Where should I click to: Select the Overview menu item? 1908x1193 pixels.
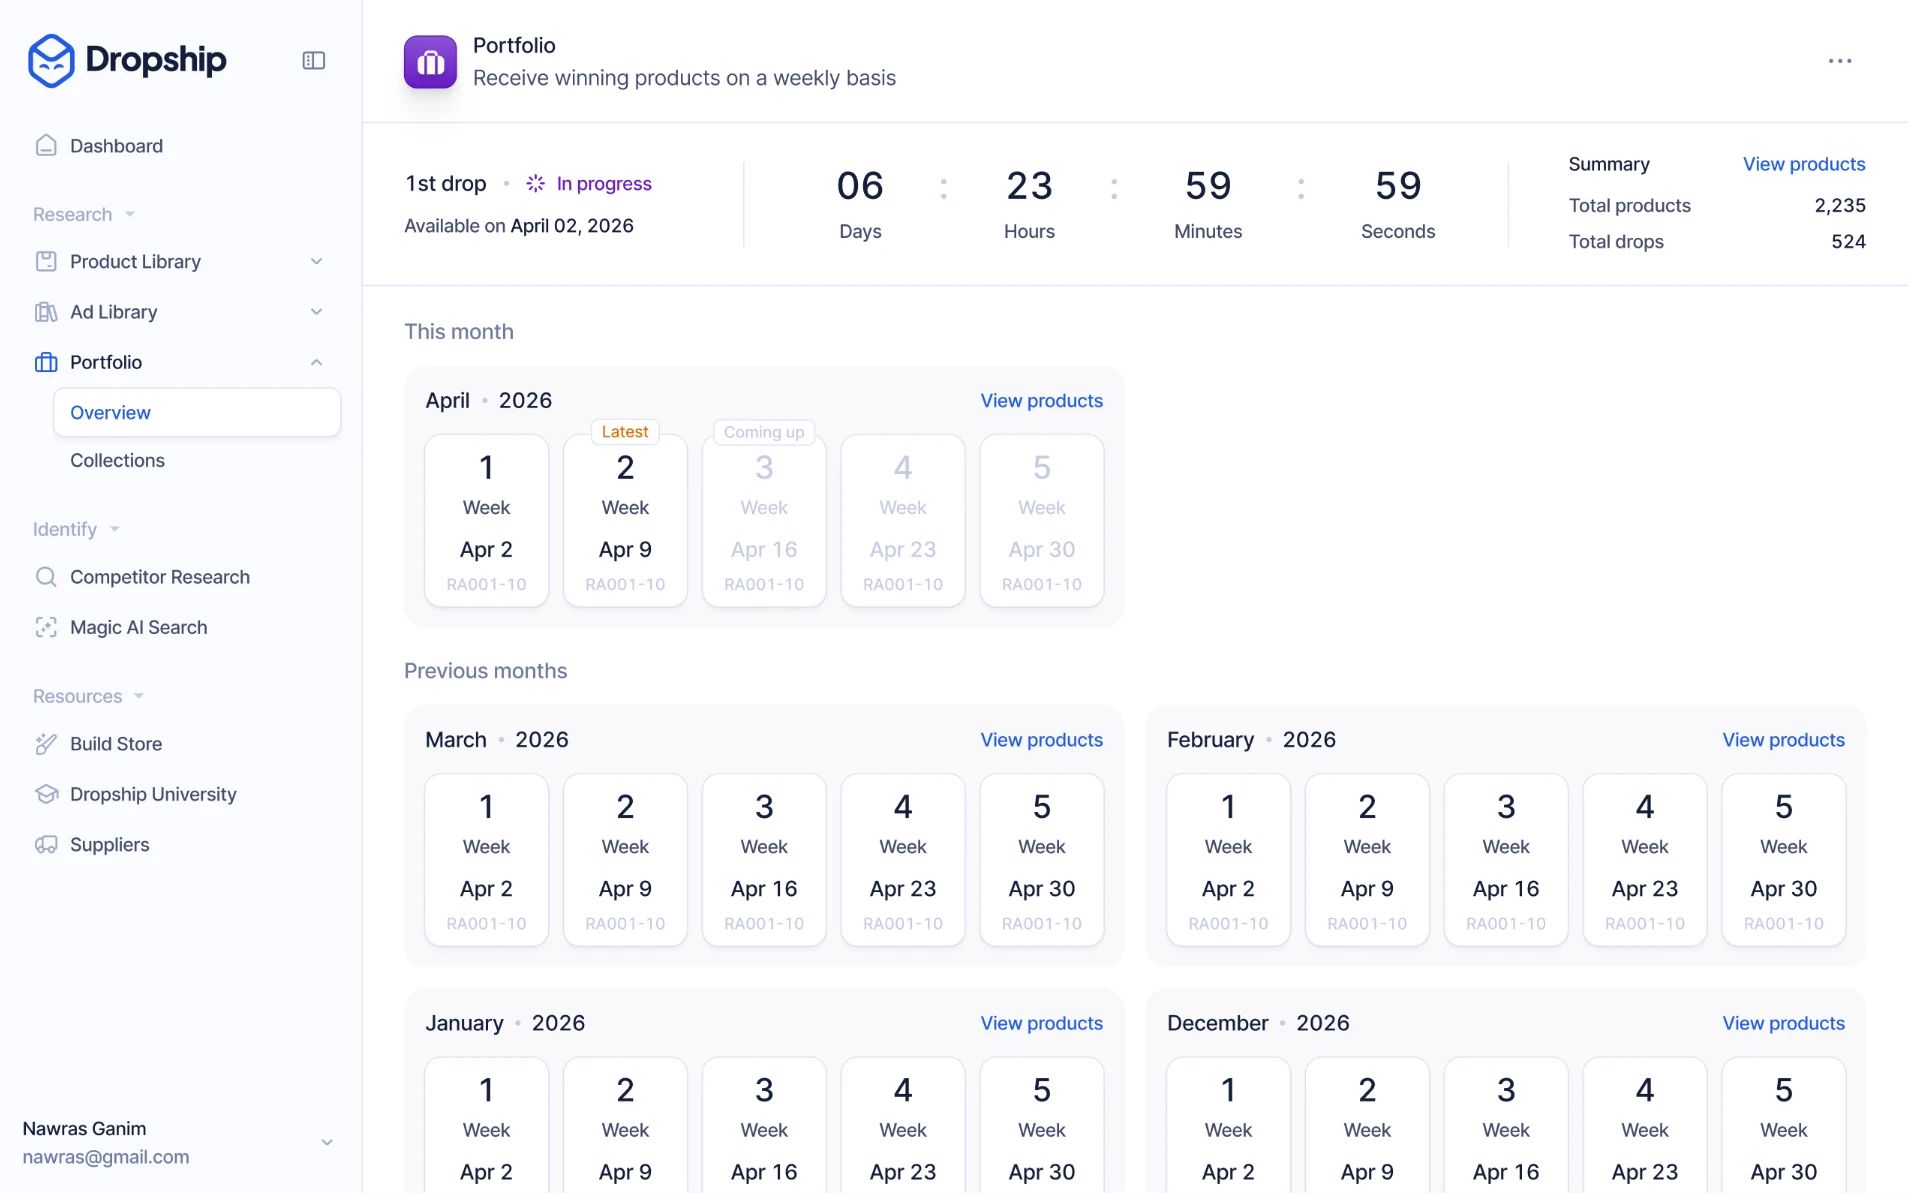pos(197,413)
